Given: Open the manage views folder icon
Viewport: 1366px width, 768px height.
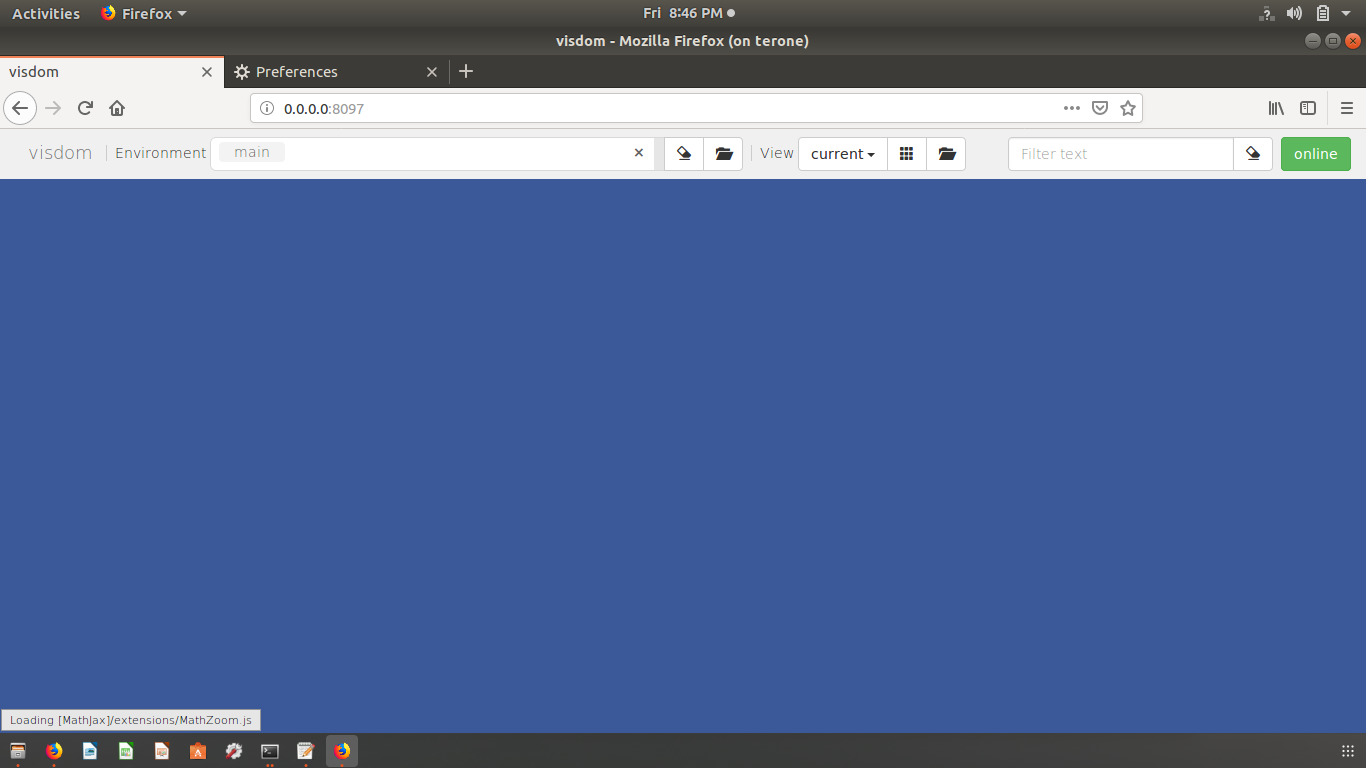Looking at the screenshot, I should [947, 154].
